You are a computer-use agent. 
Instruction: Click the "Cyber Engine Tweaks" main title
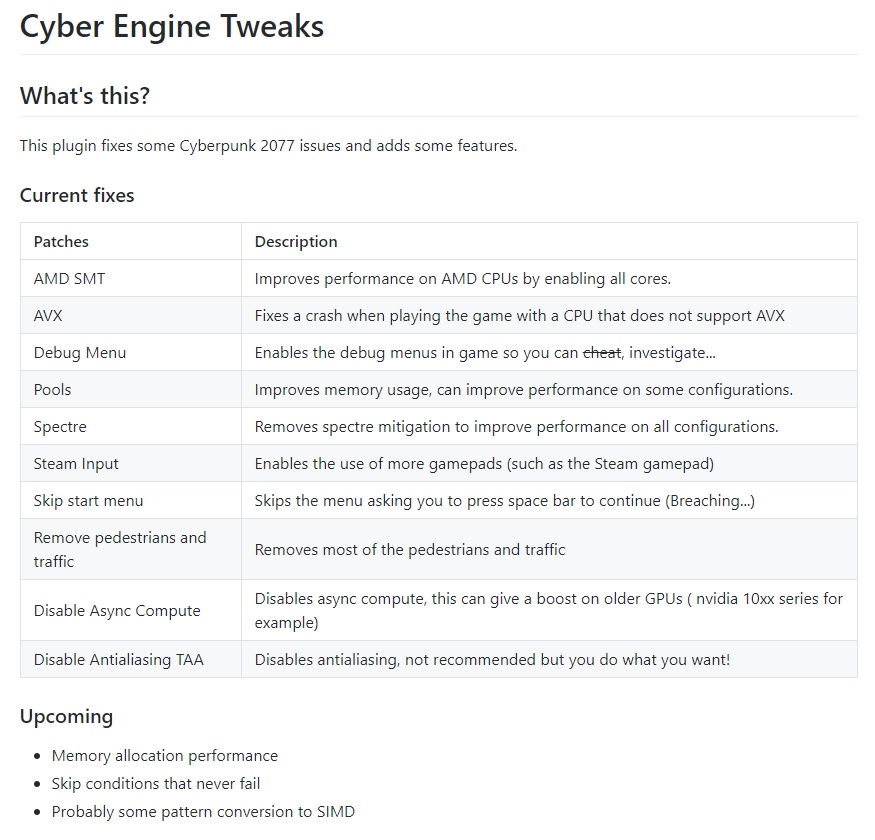(172, 26)
